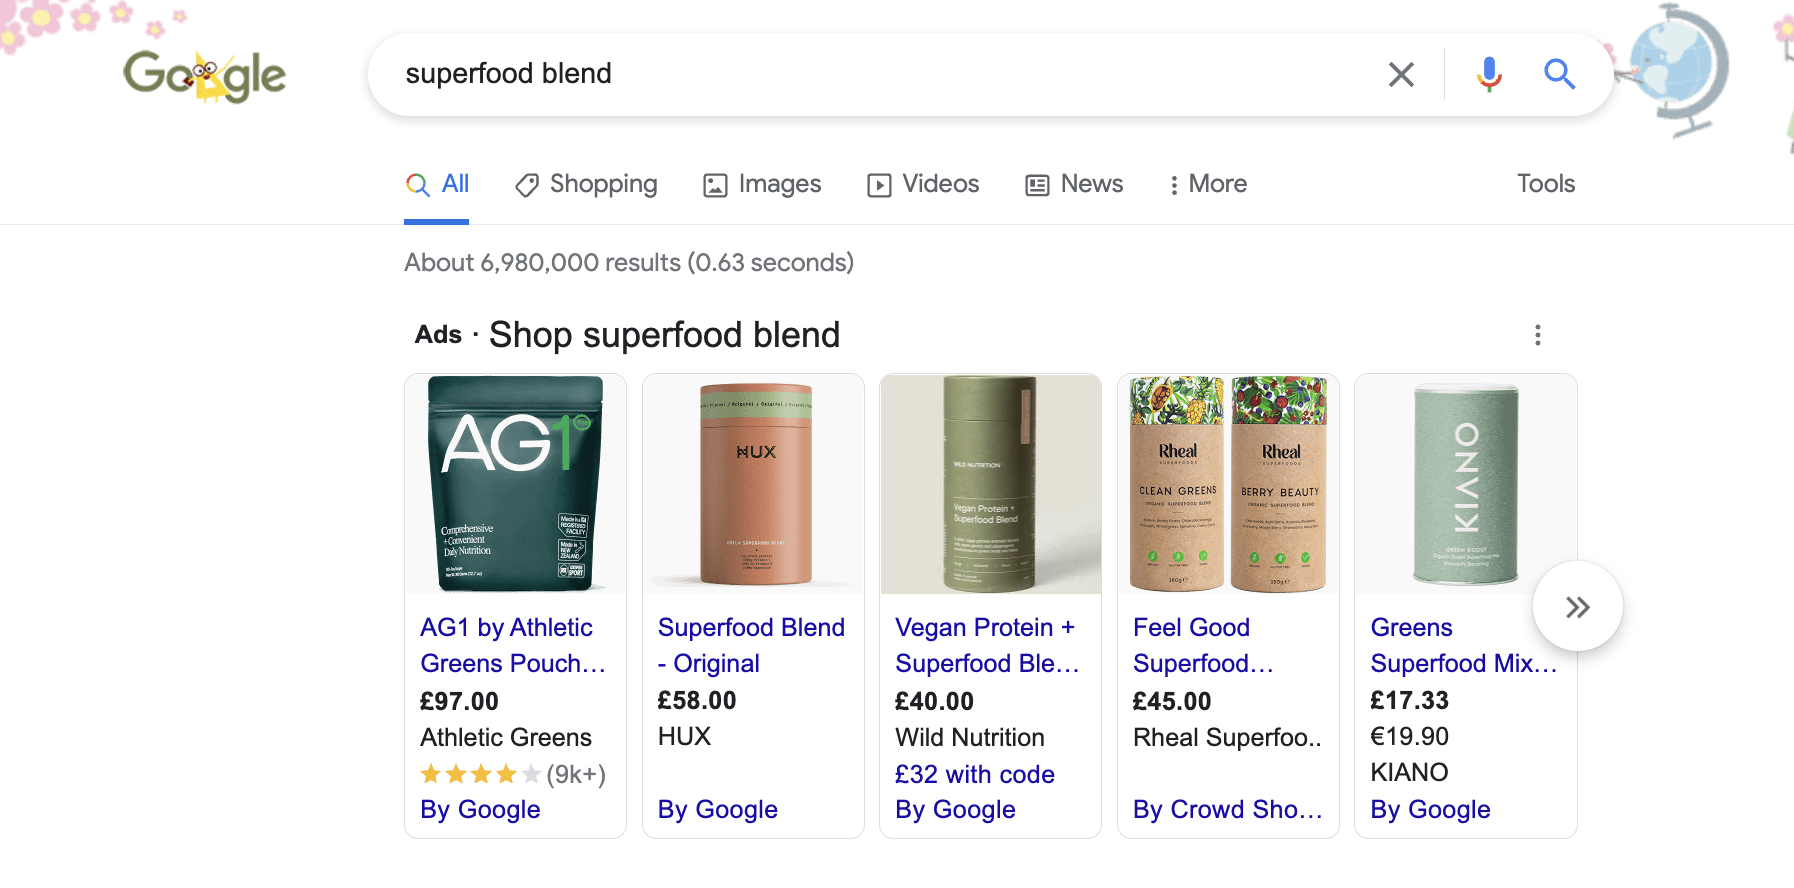Select the Rheal Clean Greens product image
This screenshot has height=888, width=1794.
(x=1177, y=484)
